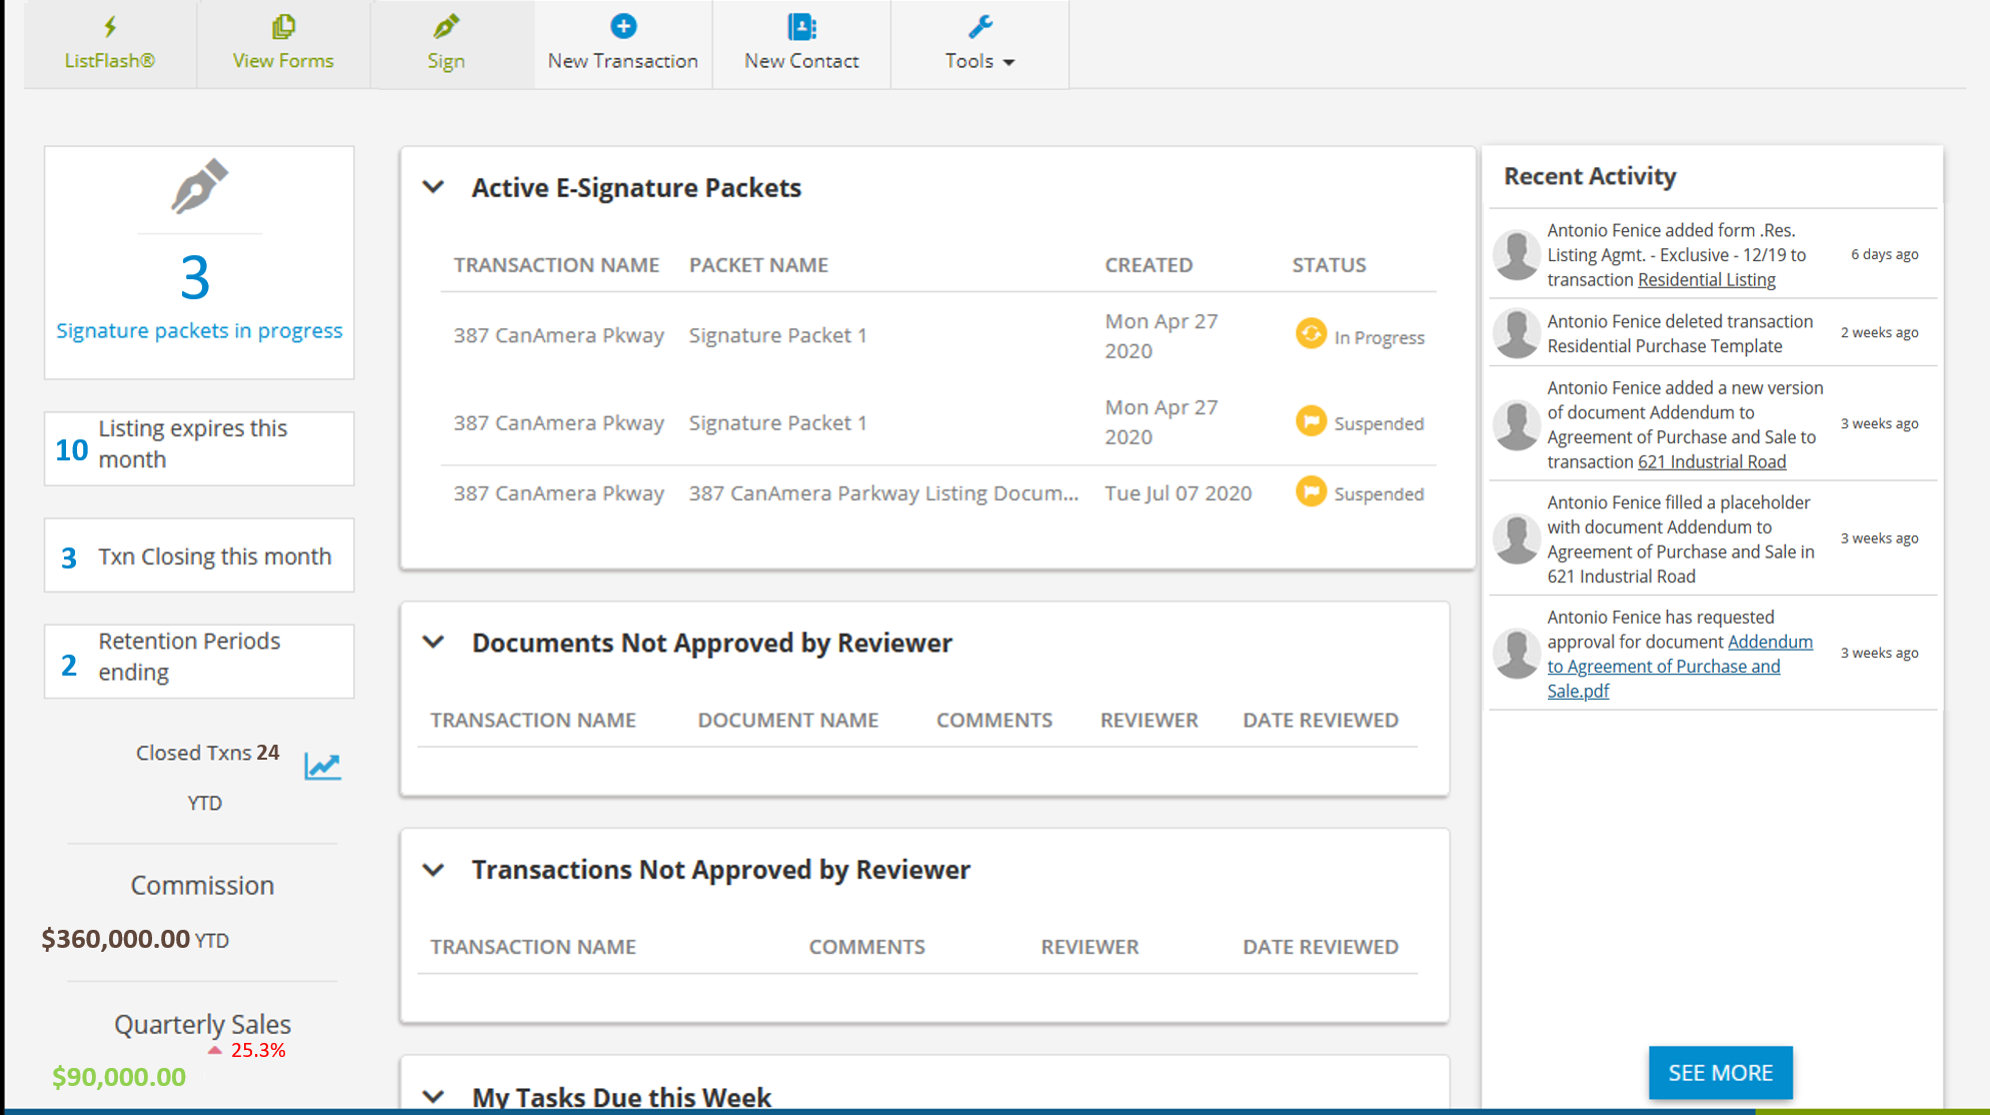Viewport: 1990px width, 1115px height.
Task: Open Signature packets in progress
Action: pos(199,330)
